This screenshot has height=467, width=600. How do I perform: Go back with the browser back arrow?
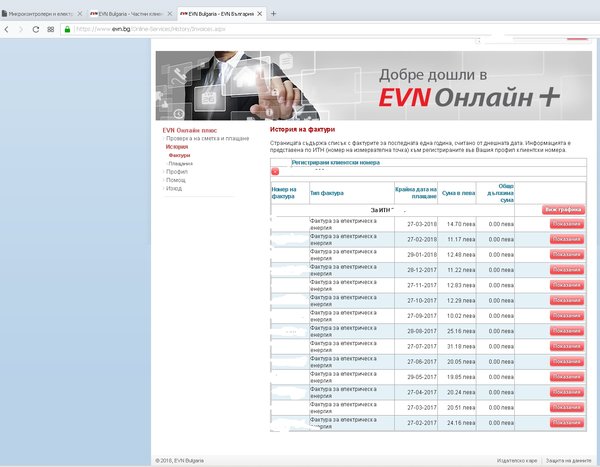click(7, 29)
